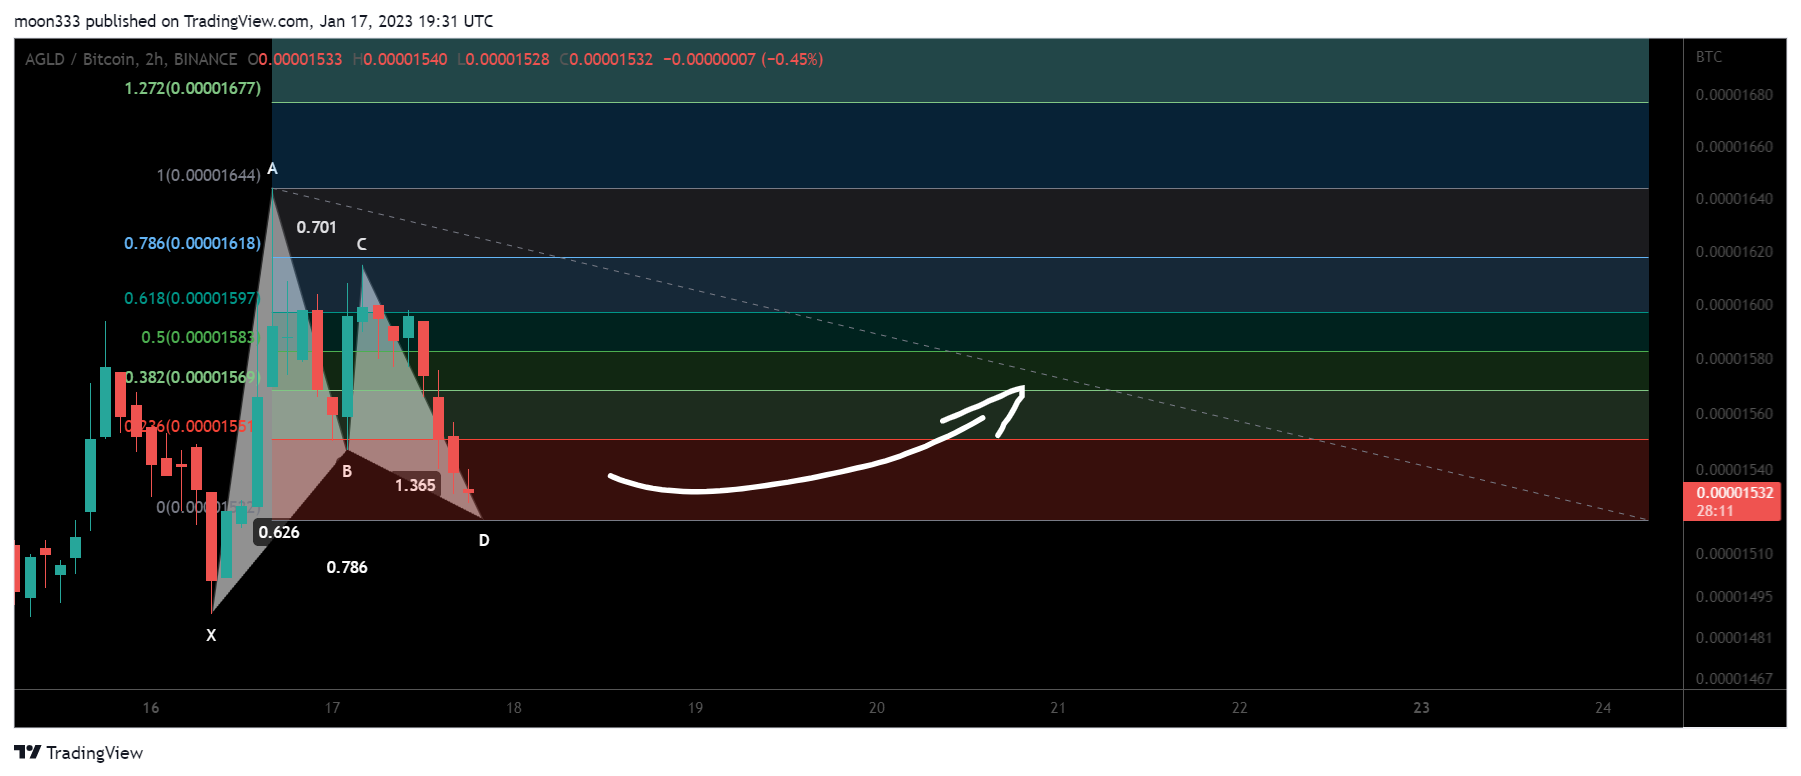
Task: Click date 18 on time axis
Action: [x=514, y=708]
